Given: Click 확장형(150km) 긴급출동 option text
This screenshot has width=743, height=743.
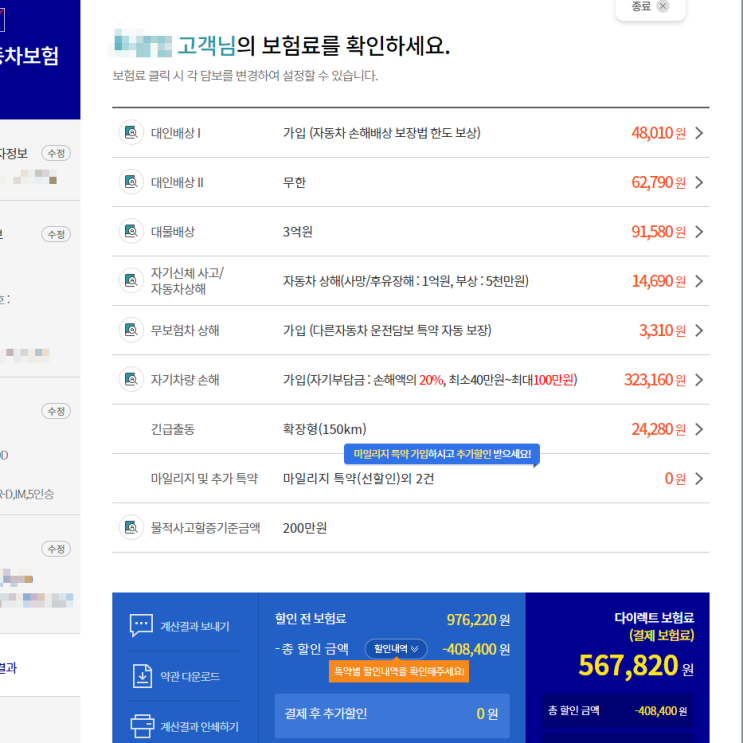Looking at the screenshot, I should pos(325,429).
